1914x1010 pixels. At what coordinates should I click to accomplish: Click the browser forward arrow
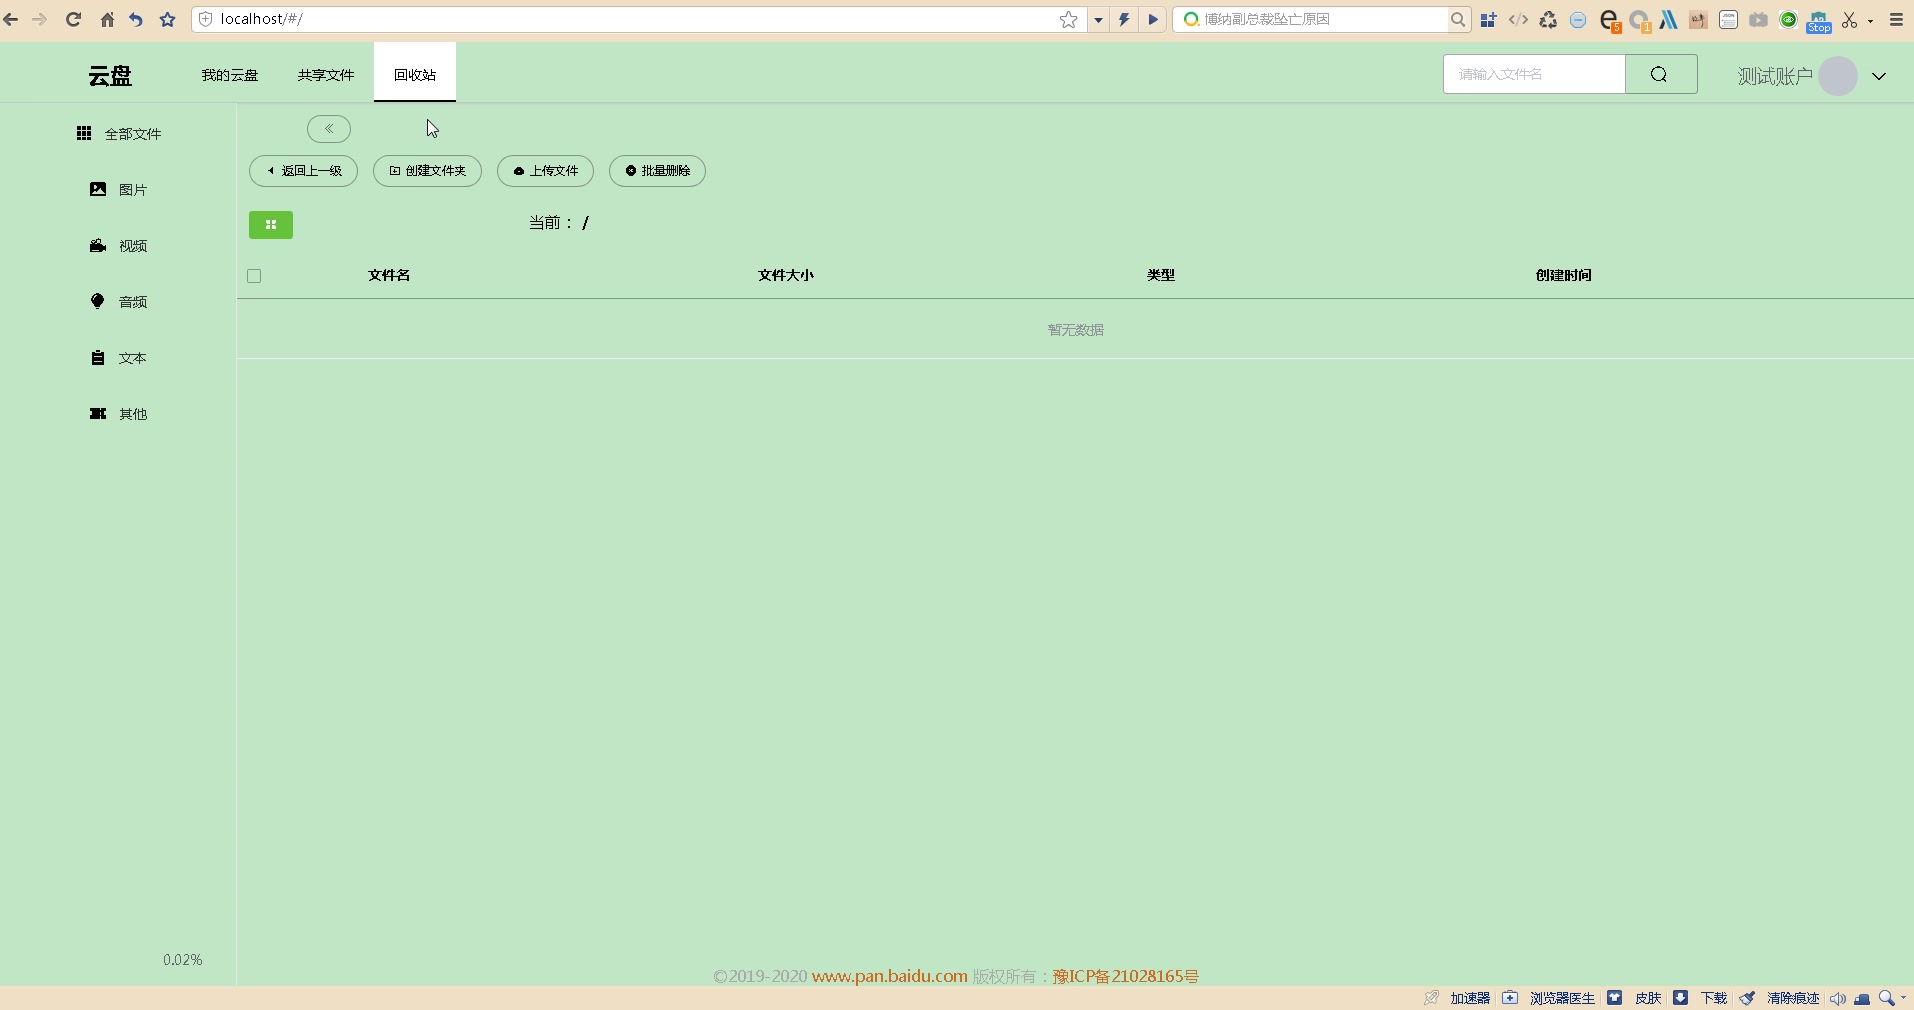40,19
